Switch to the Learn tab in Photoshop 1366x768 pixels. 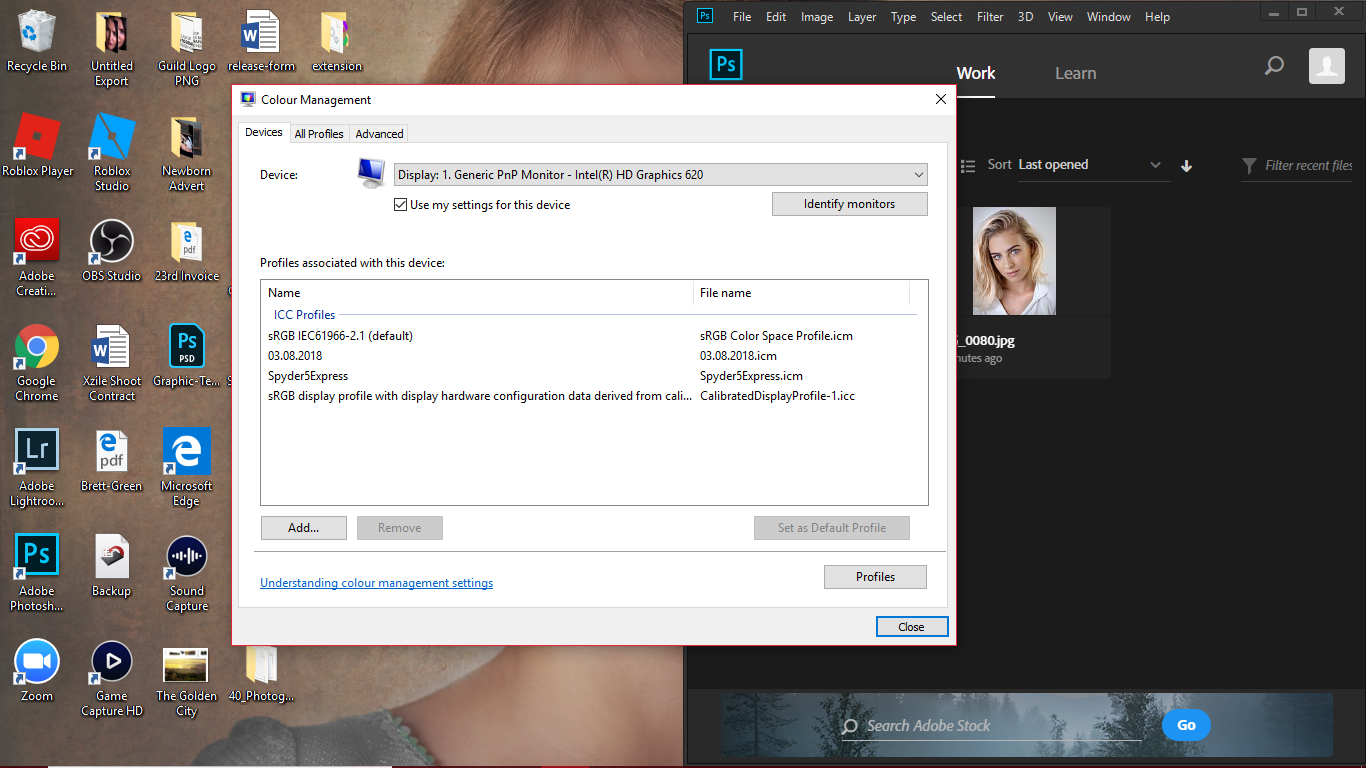pos(1075,73)
